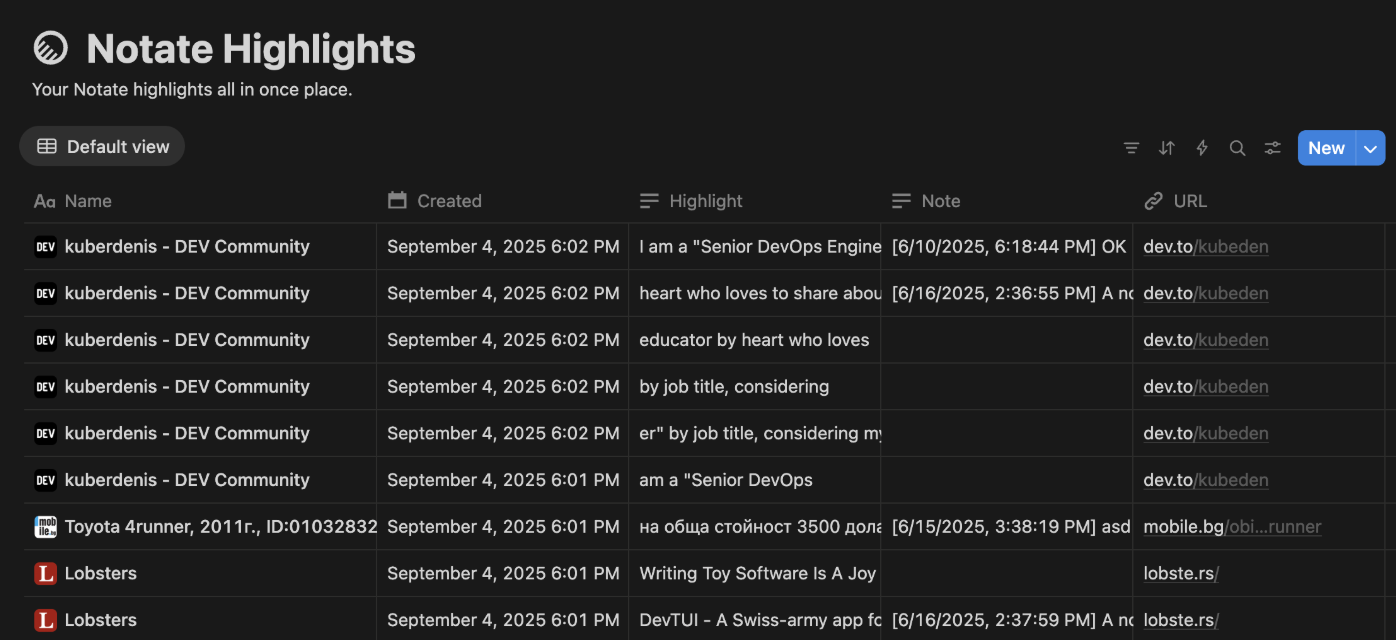Image resolution: width=1396 pixels, height=640 pixels.
Task: Open the mobile.bg URL link
Action: [1232, 527]
